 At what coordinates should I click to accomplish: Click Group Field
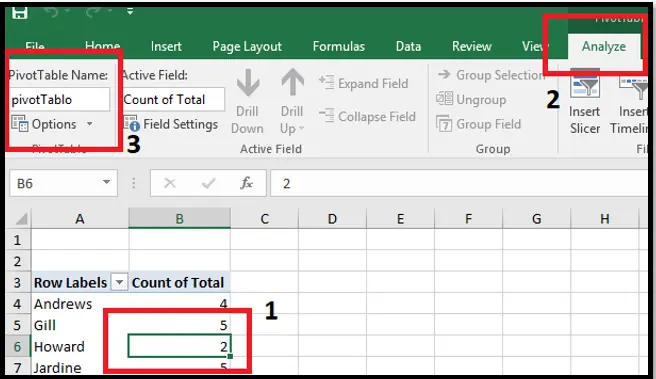pos(479,124)
